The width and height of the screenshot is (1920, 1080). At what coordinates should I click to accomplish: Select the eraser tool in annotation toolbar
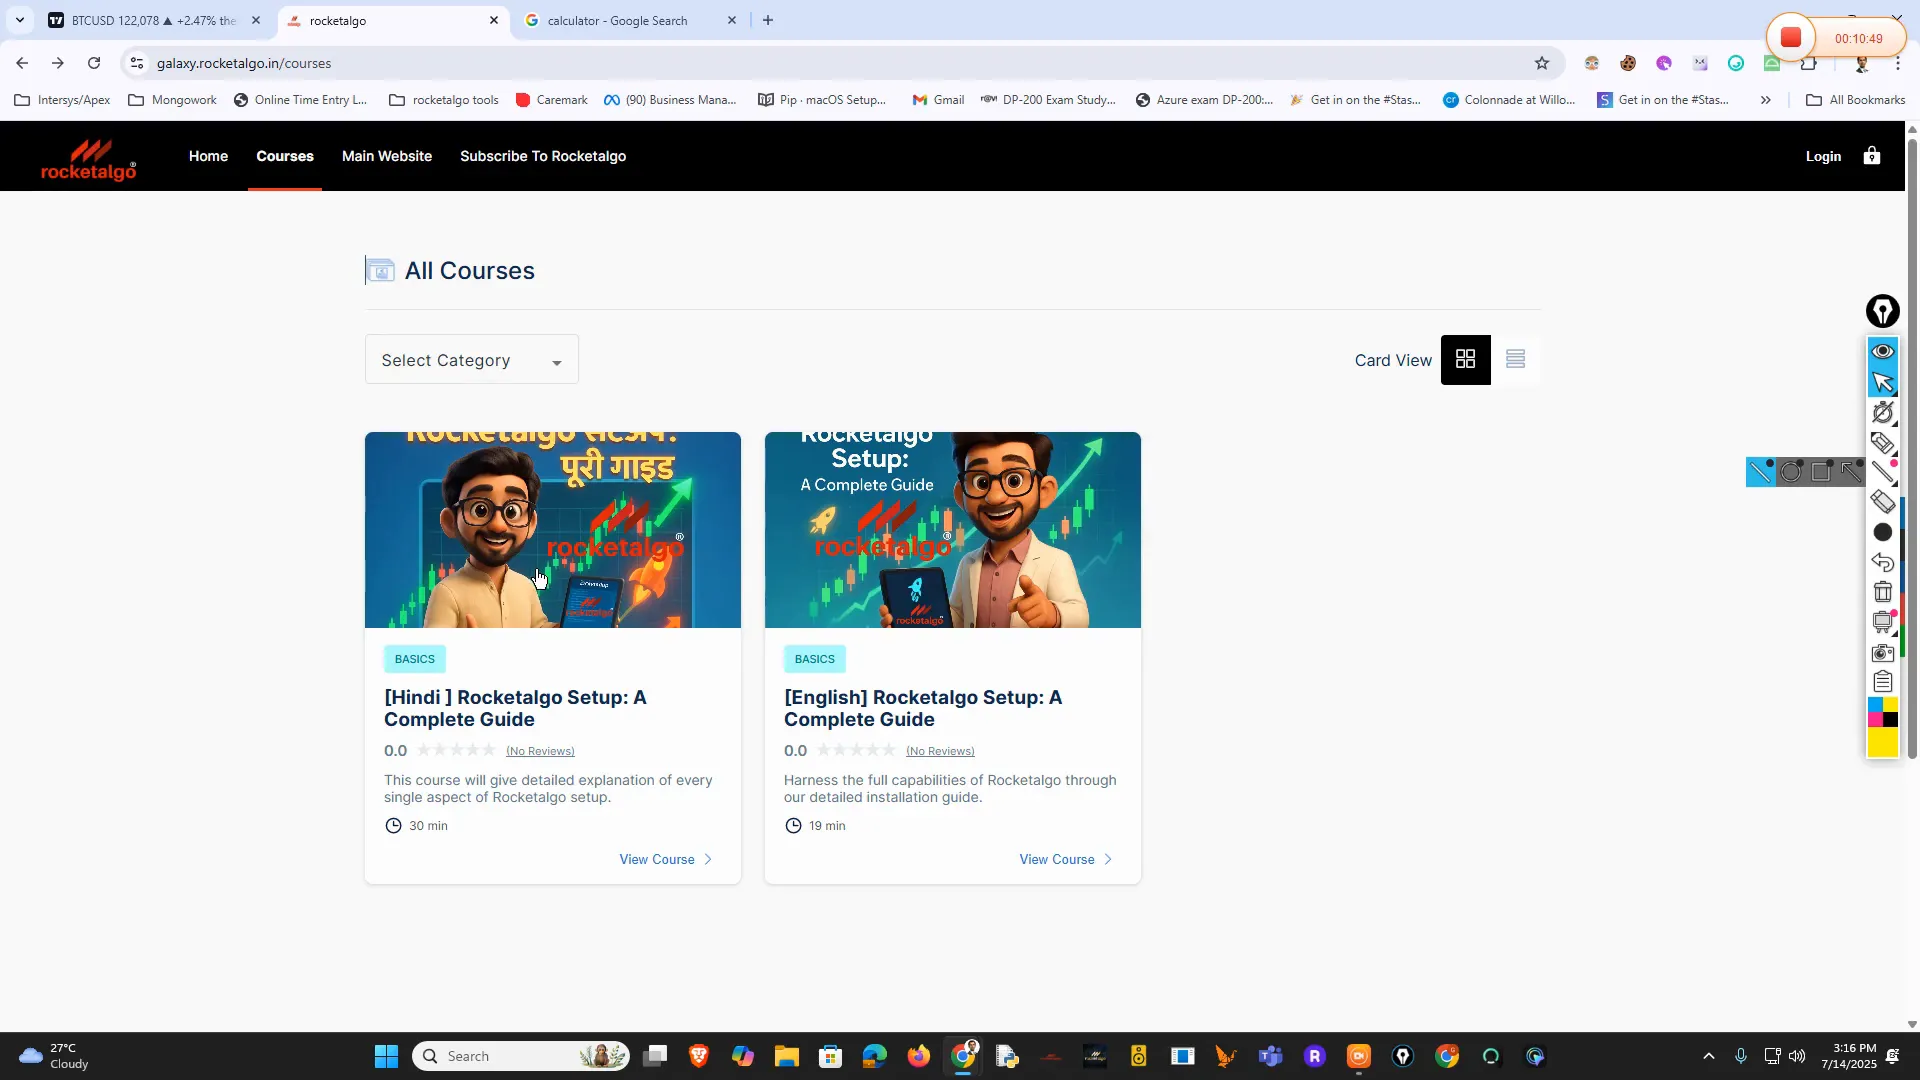pos(1882,501)
